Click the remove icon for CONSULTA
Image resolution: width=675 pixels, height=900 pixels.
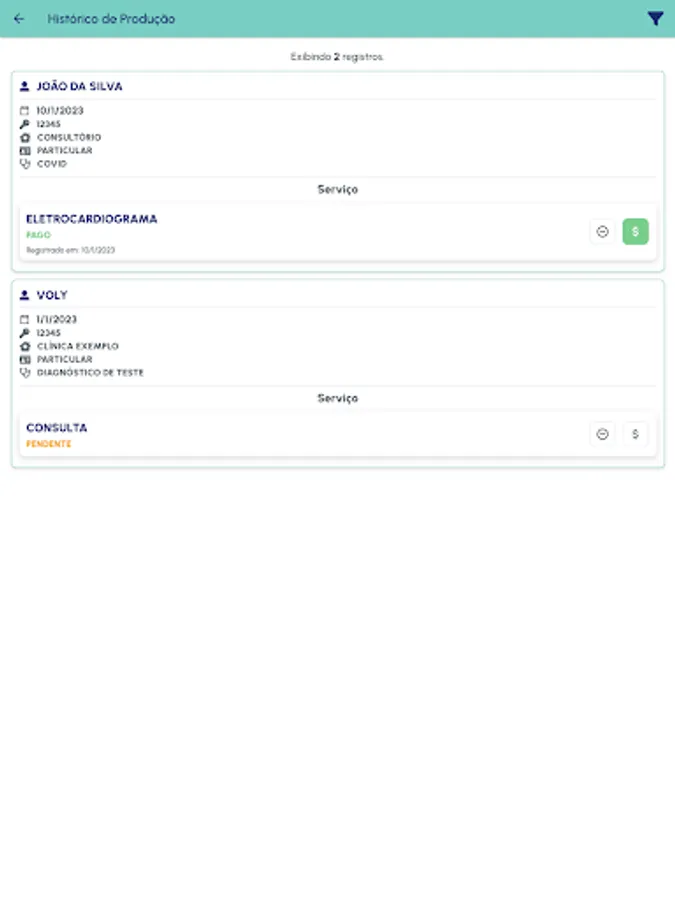tap(602, 434)
